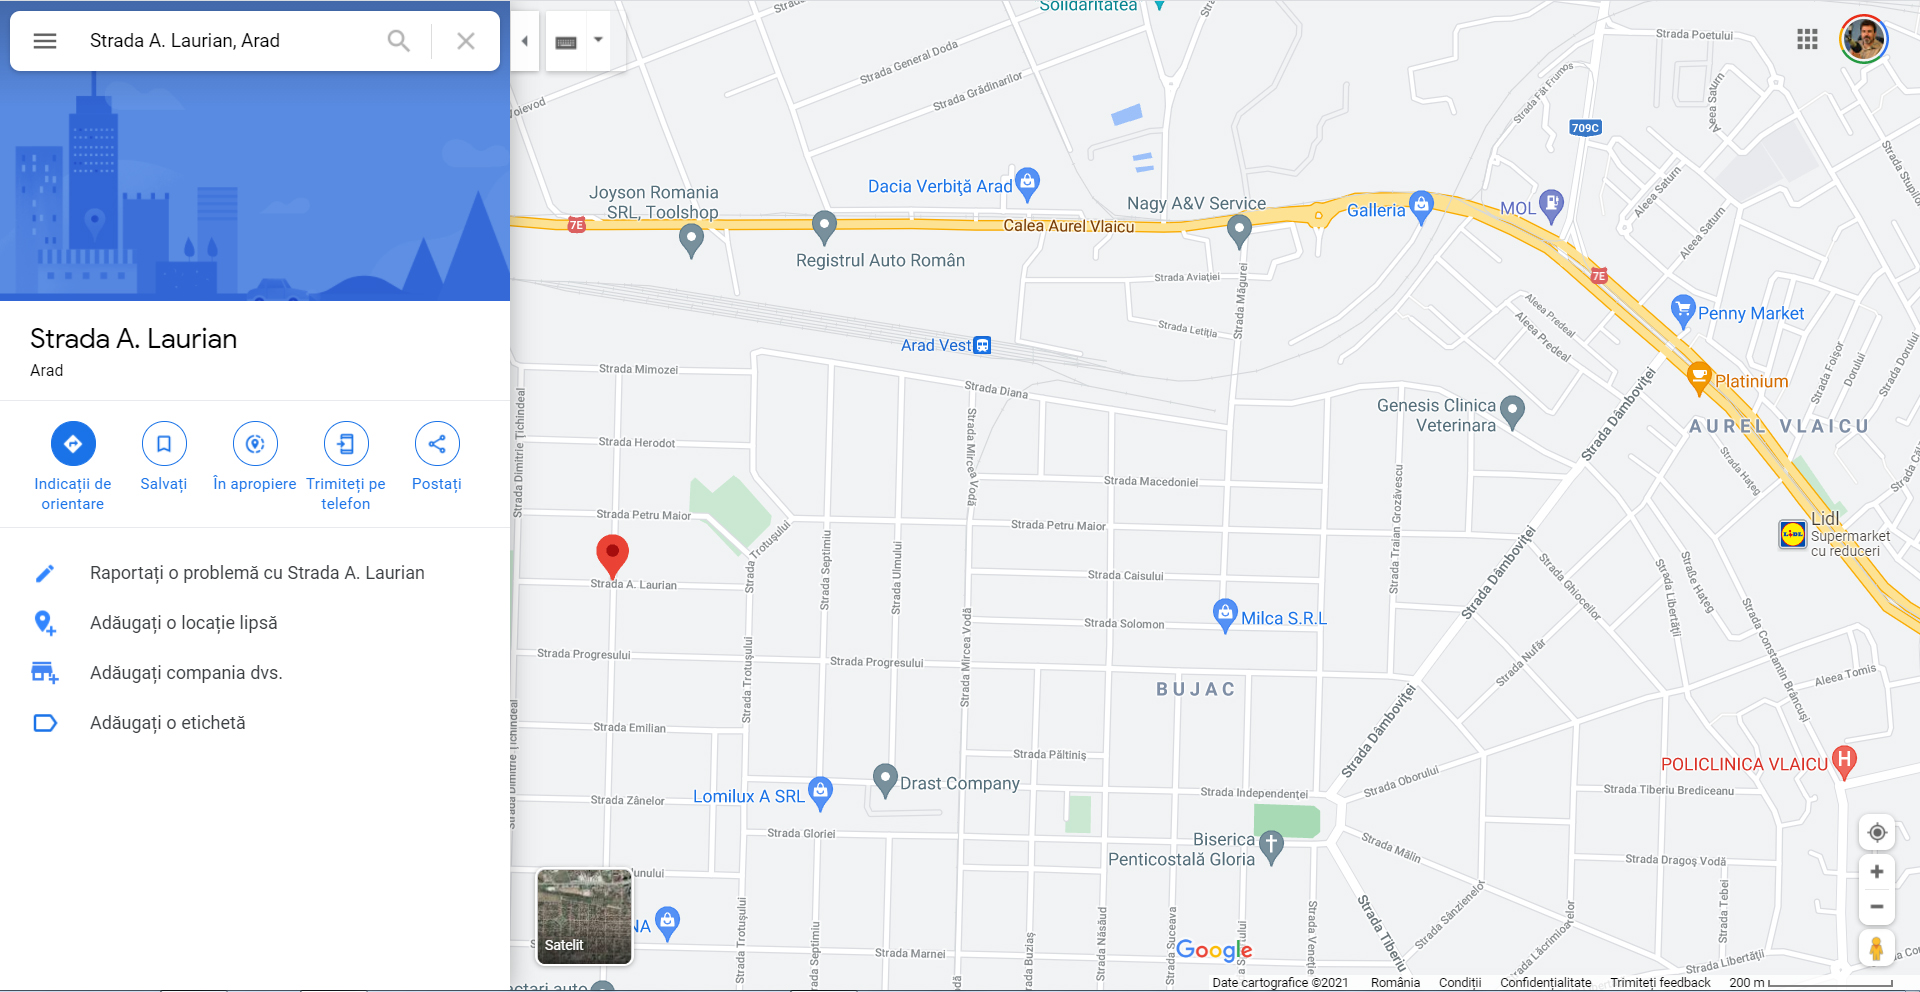Clear the search with X icon

coord(466,41)
